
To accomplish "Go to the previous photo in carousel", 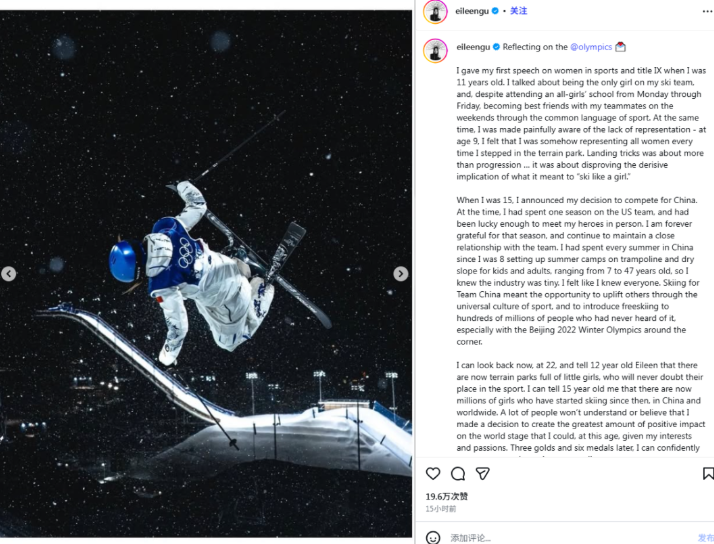I will (x=9, y=274).
